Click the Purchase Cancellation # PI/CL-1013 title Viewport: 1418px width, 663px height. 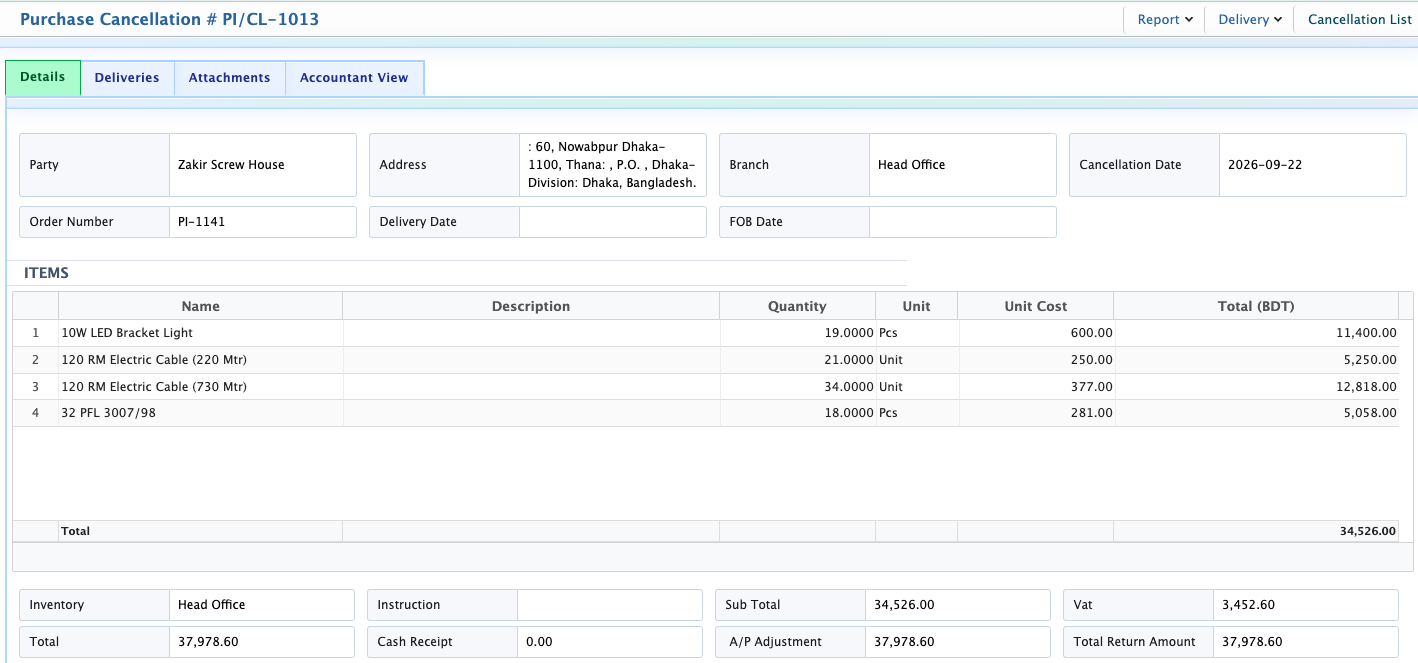[x=169, y=19]
